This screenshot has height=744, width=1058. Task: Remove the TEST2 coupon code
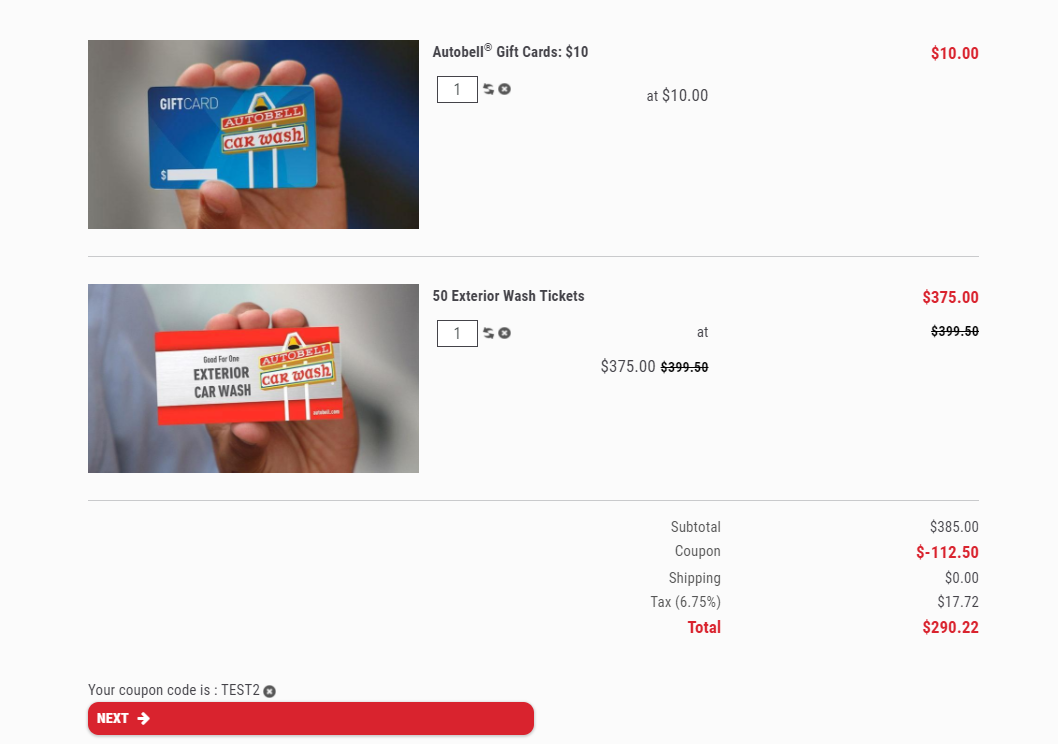[270, 691]
